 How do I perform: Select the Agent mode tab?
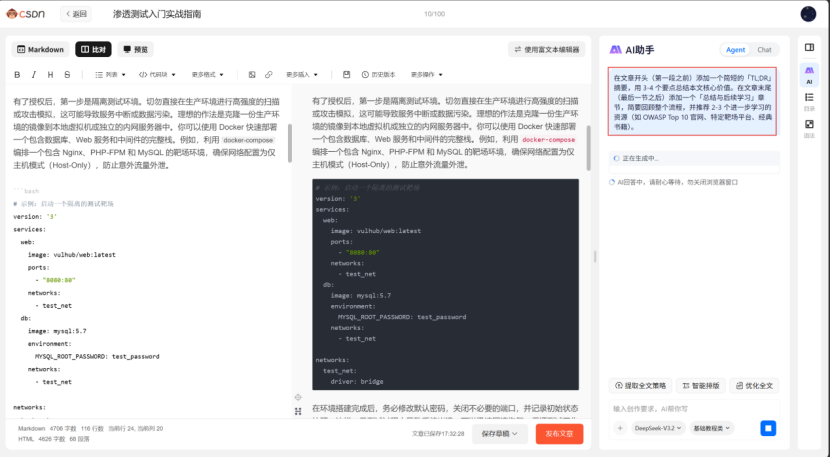[735, 49]
